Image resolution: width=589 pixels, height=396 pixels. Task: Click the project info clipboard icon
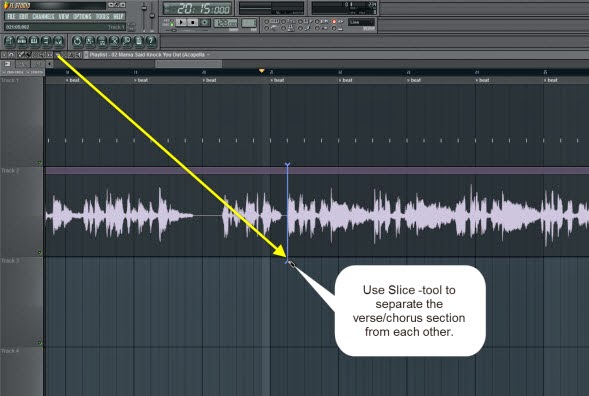(x=139, y=41)
